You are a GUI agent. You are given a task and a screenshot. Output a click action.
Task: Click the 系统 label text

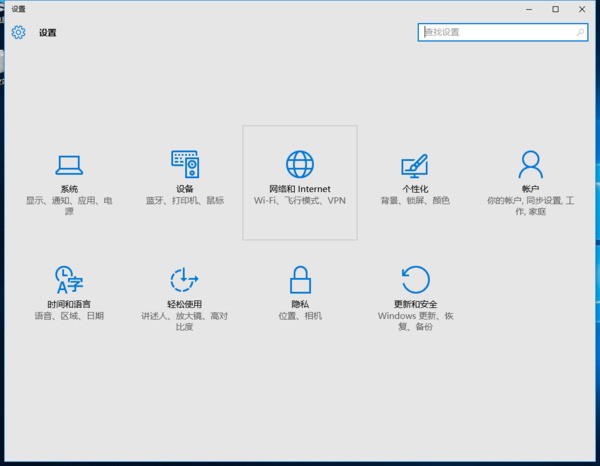(x=69, y=189)
